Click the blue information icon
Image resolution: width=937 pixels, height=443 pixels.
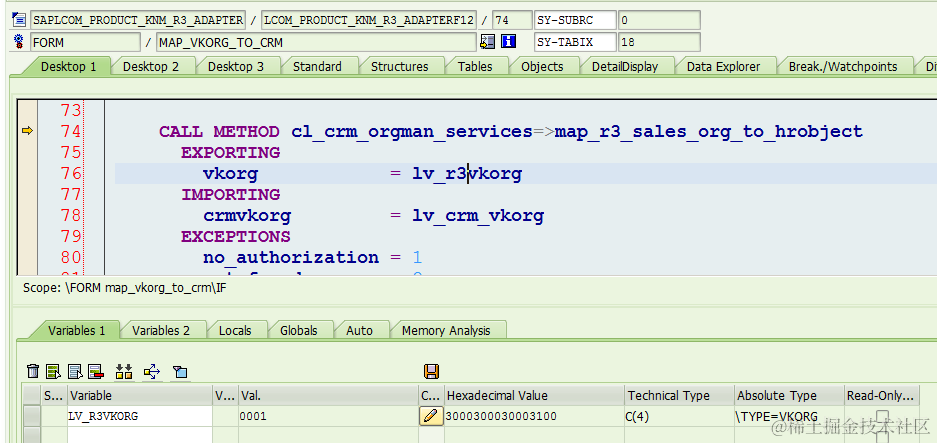coord(509,42)
